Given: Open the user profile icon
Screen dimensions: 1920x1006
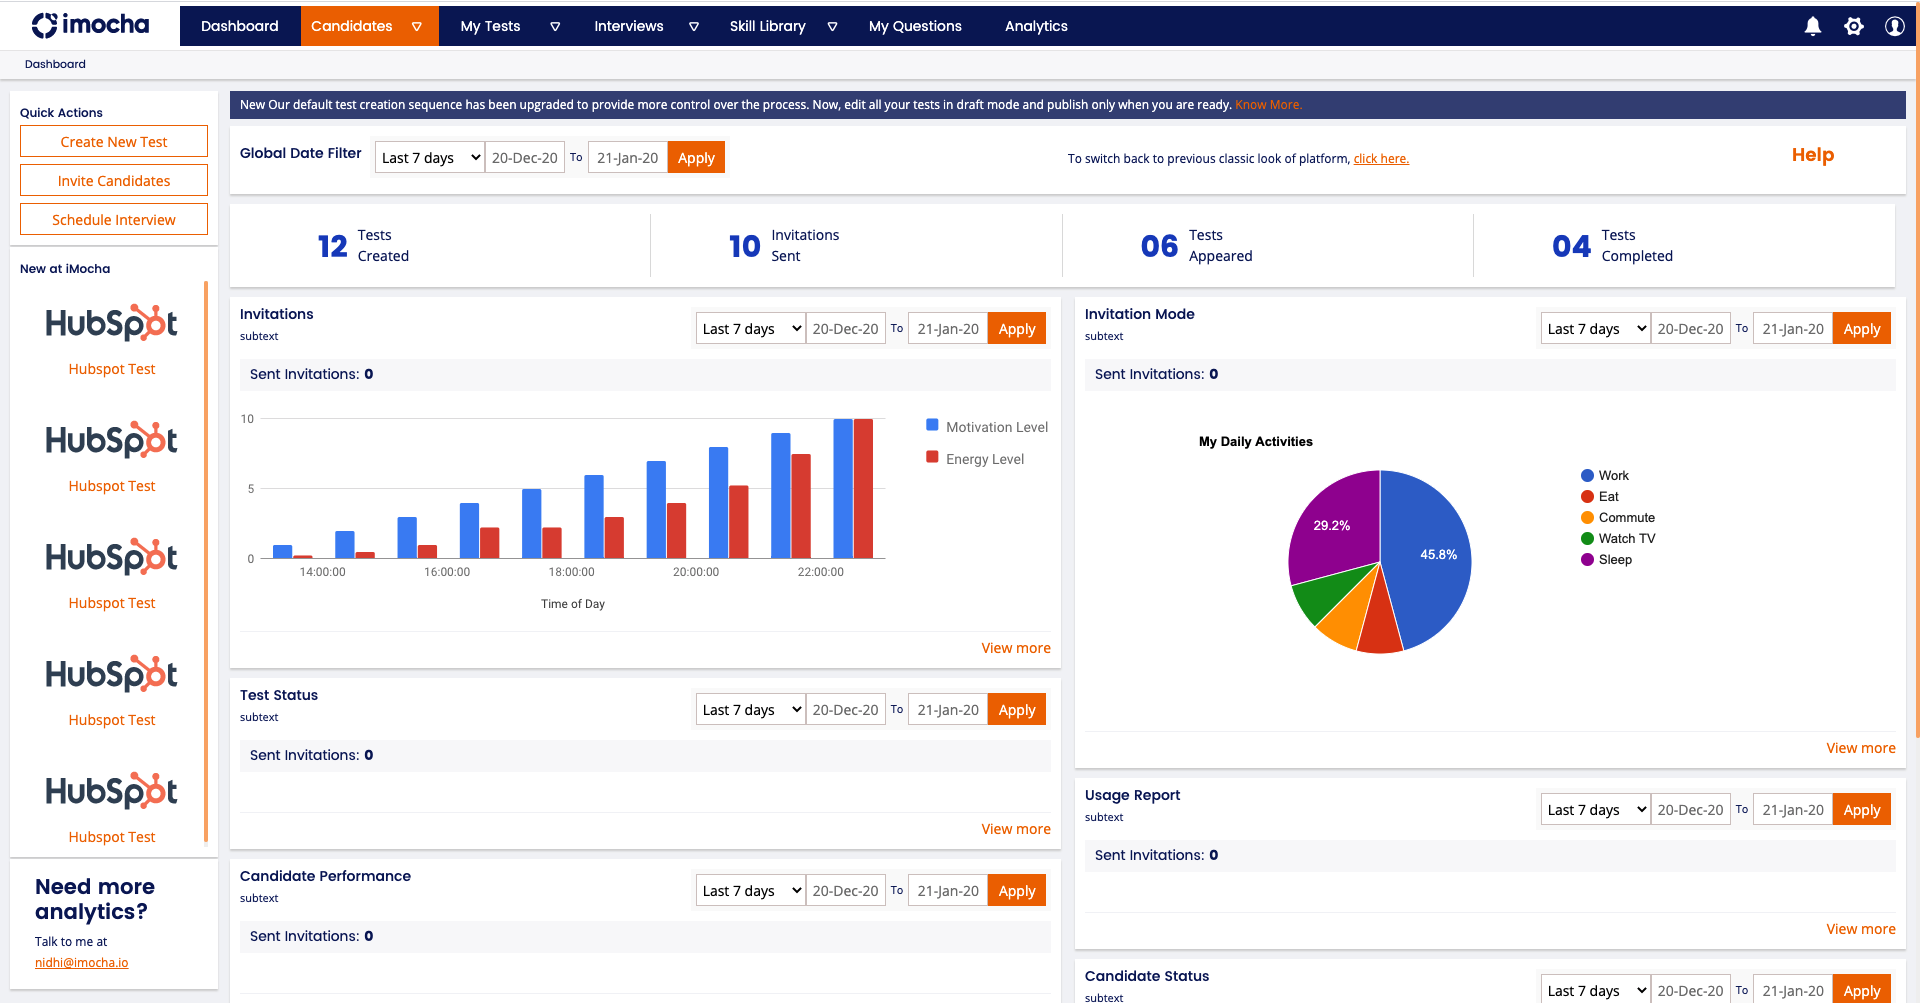Looking at the screenshot, I should [1894, 26].
